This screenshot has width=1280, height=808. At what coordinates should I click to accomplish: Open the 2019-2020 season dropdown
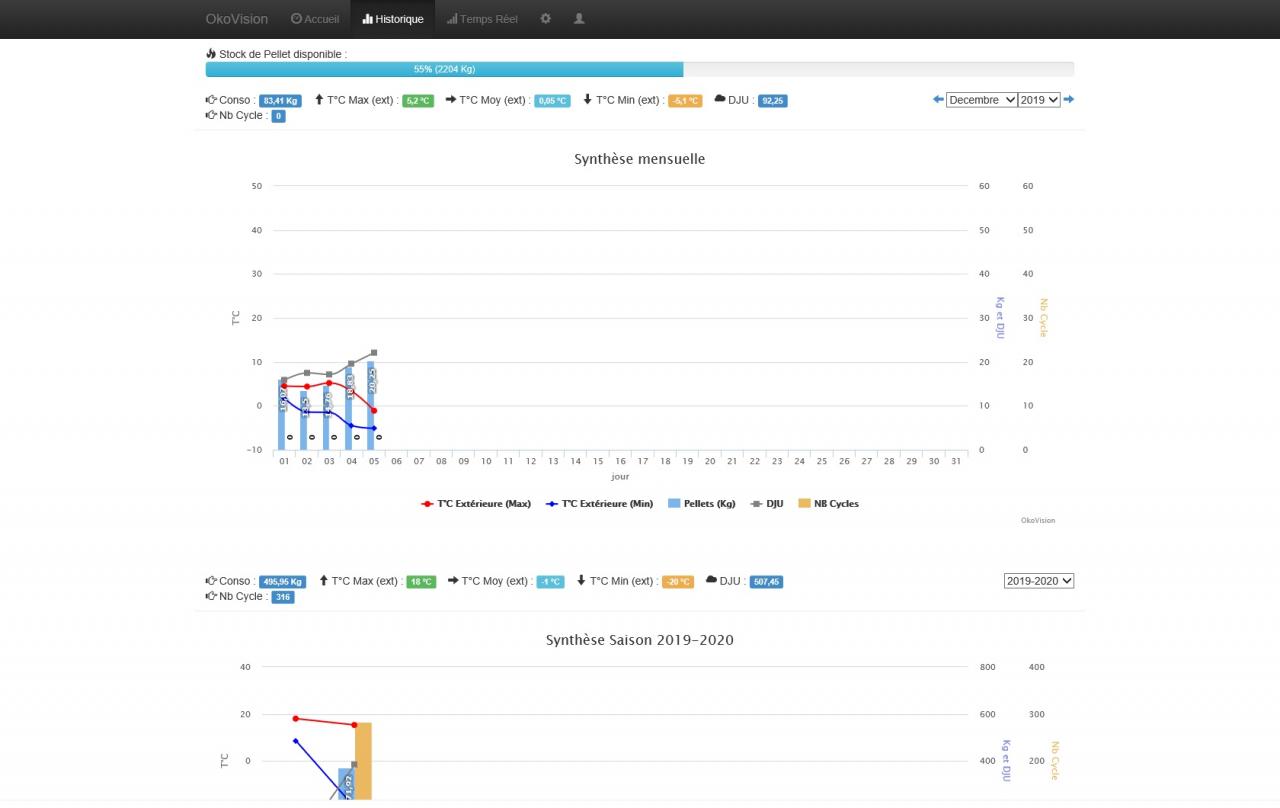coord(1039,581)
